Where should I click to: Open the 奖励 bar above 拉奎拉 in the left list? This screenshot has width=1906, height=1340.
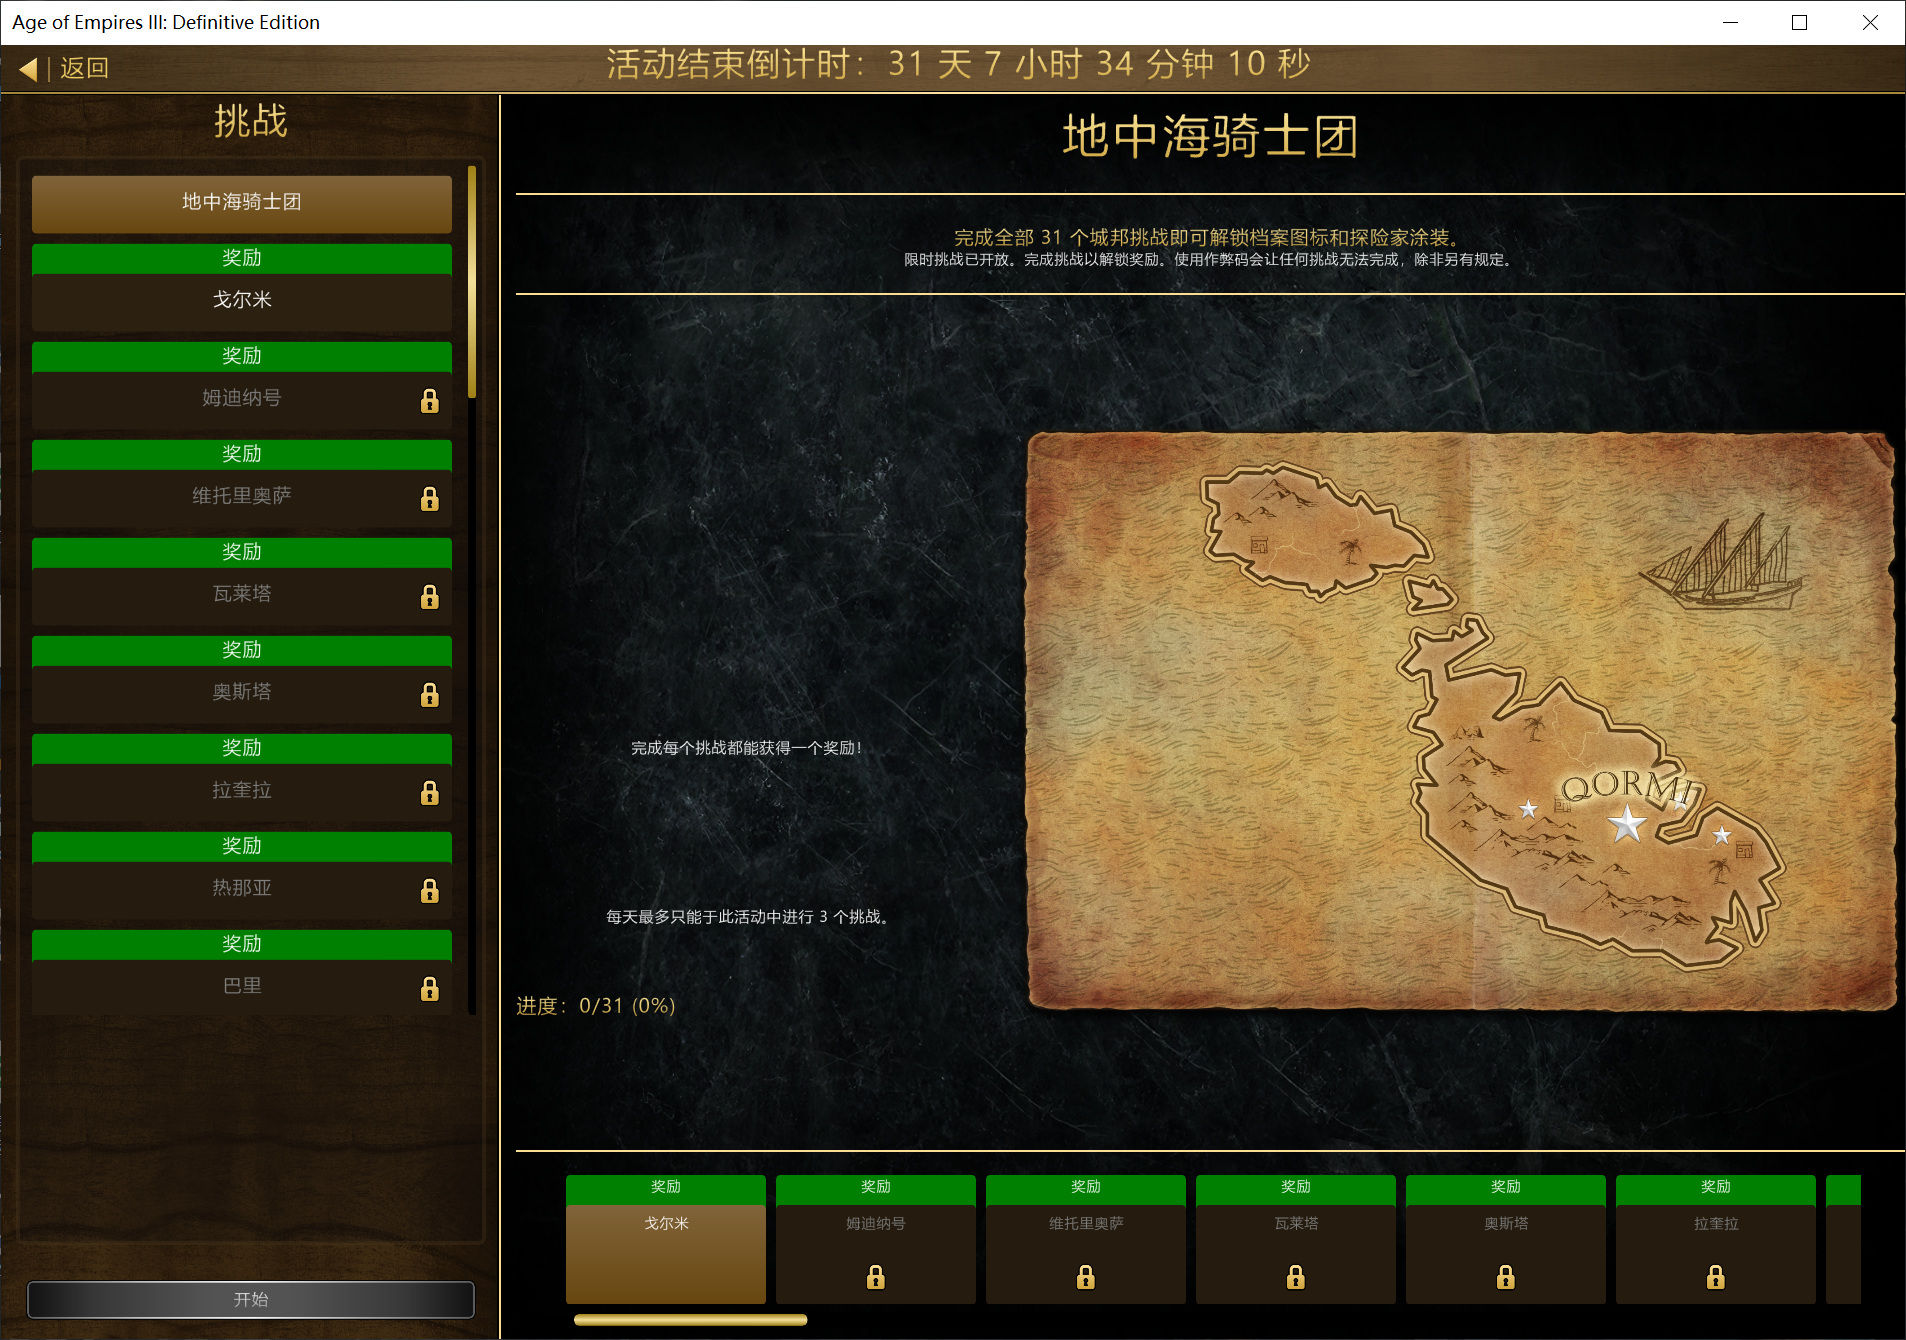pyautogui.click(x=242, y=749)
